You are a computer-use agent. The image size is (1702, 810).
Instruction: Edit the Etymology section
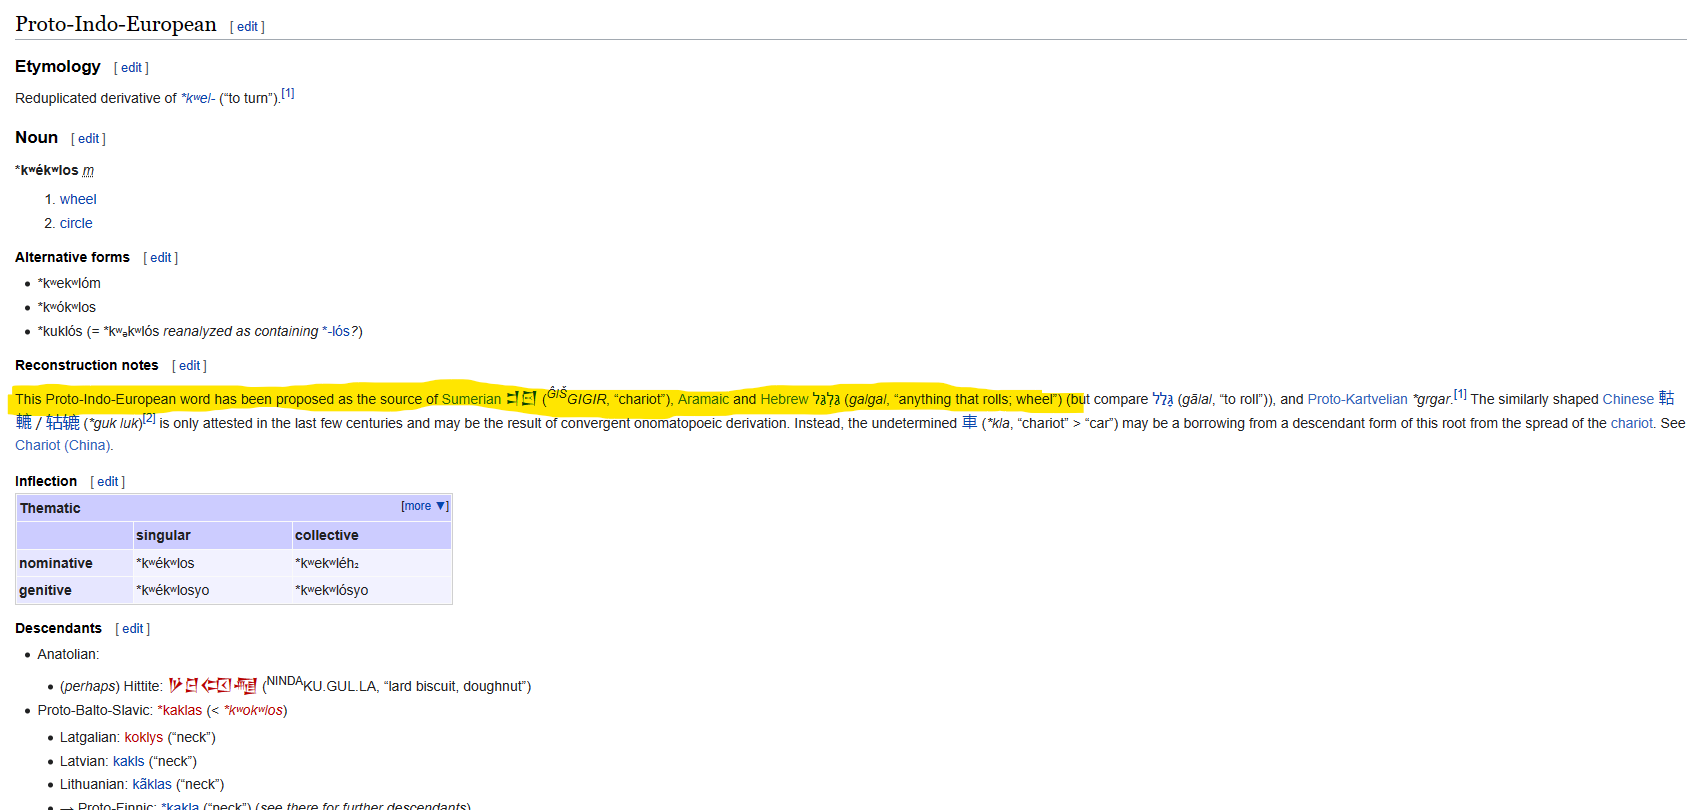(x=131, y=68)
